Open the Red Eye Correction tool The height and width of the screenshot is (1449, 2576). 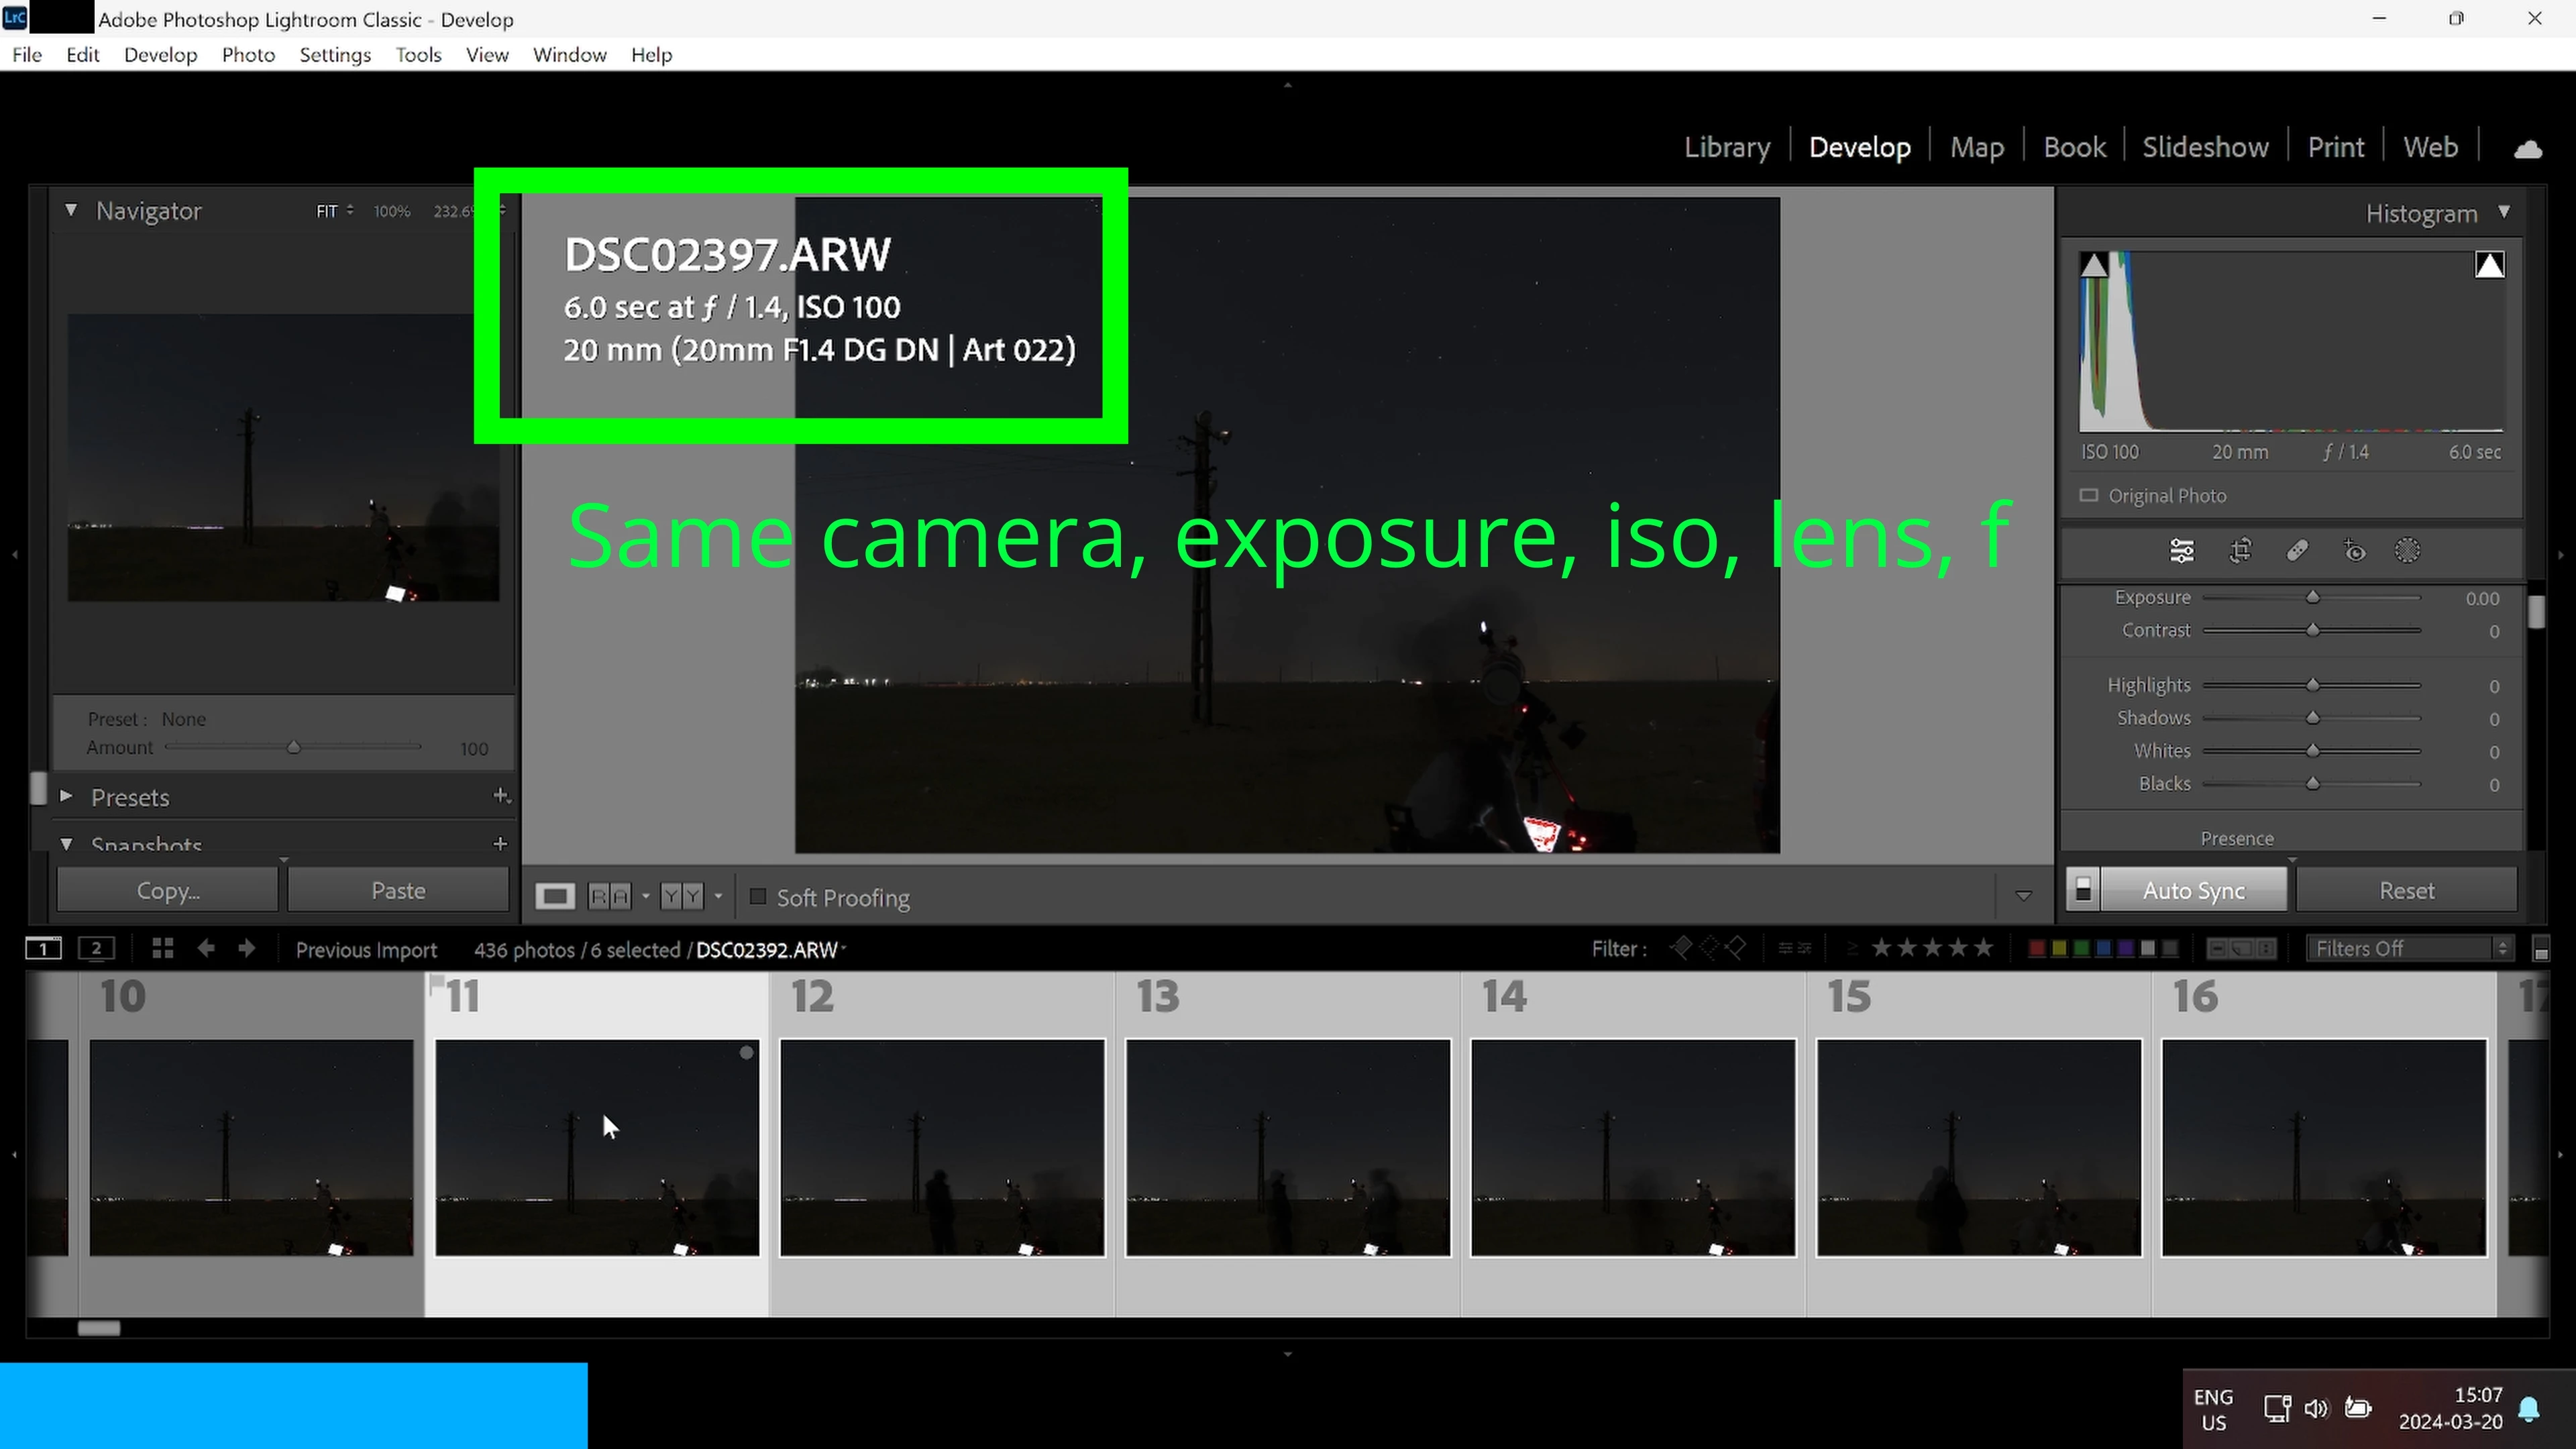pos(2354,551)
